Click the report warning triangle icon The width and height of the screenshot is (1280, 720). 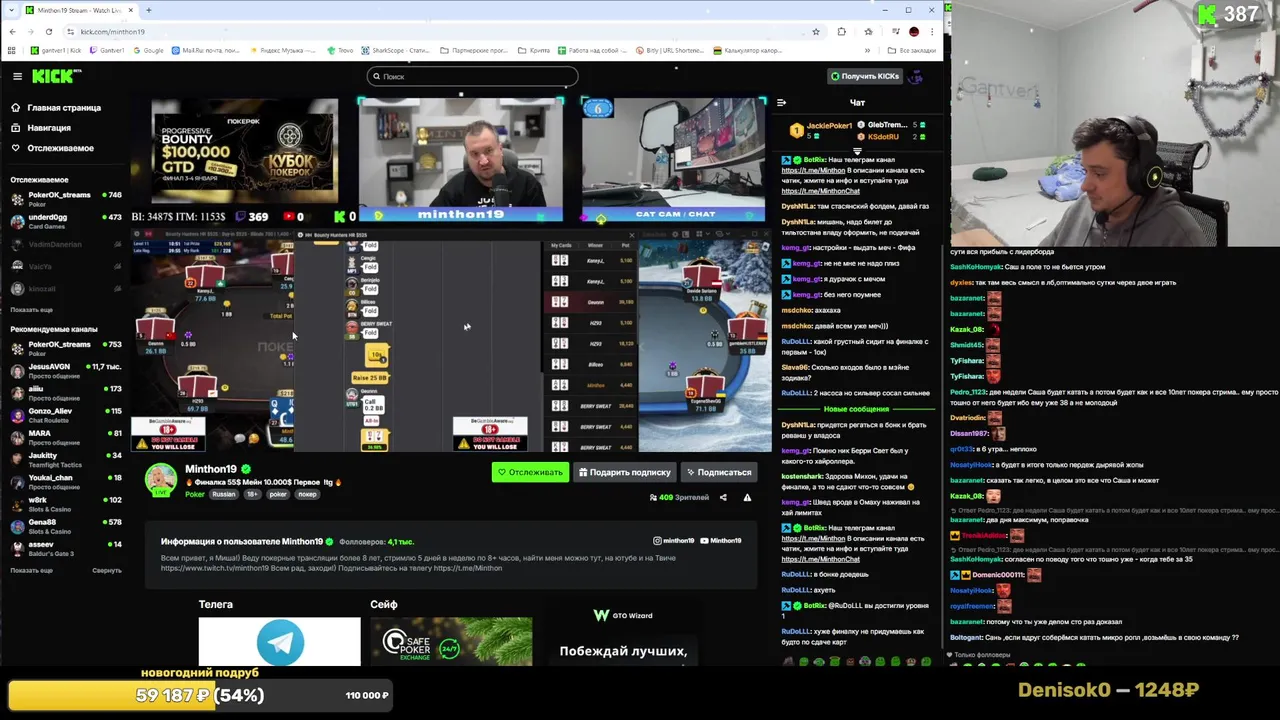tap(747, 497)
